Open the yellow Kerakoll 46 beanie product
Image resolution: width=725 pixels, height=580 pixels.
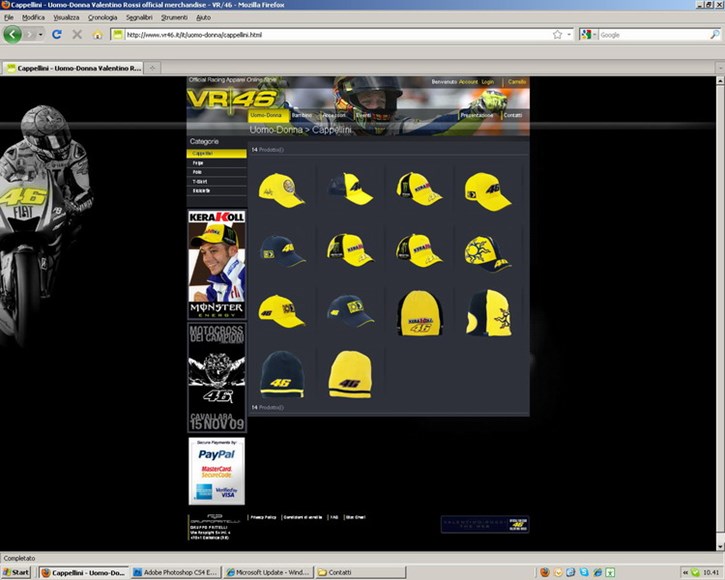click(419, 313)
